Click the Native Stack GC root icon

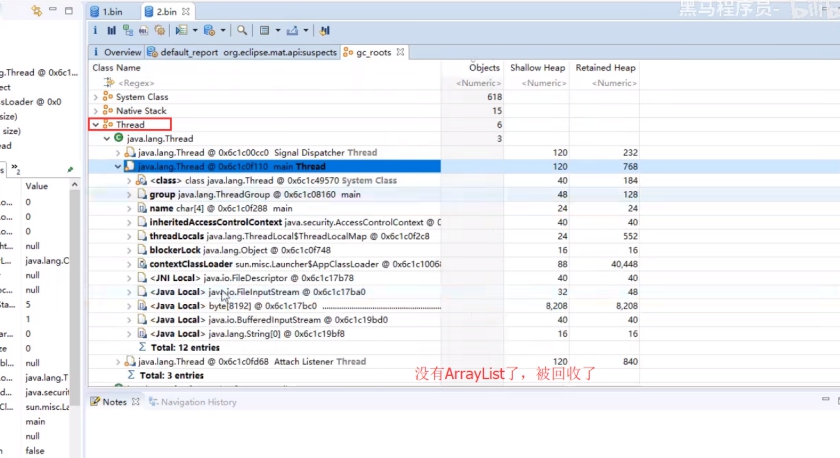coord(108,110)
